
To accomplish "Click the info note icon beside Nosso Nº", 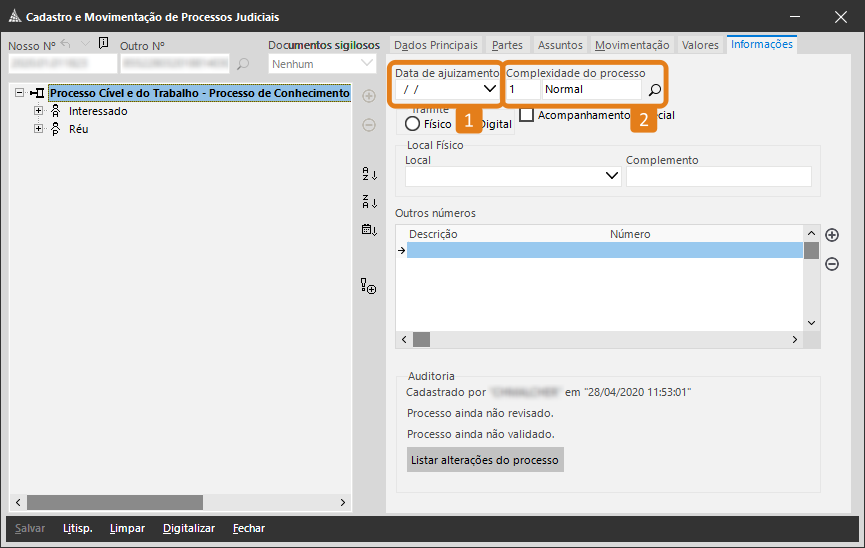I will pos(104,43).
